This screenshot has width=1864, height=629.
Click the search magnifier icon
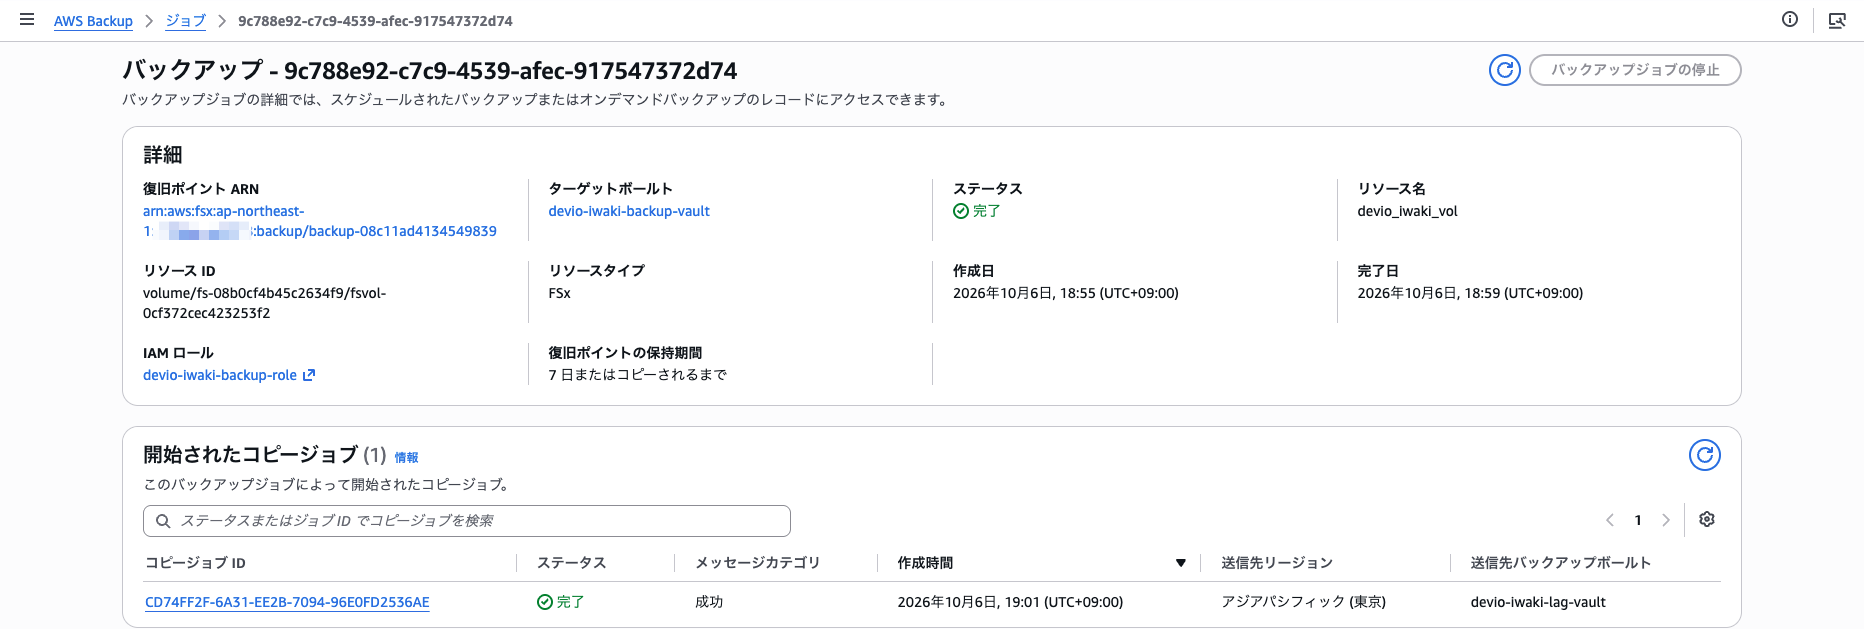(x=163, y=521)
